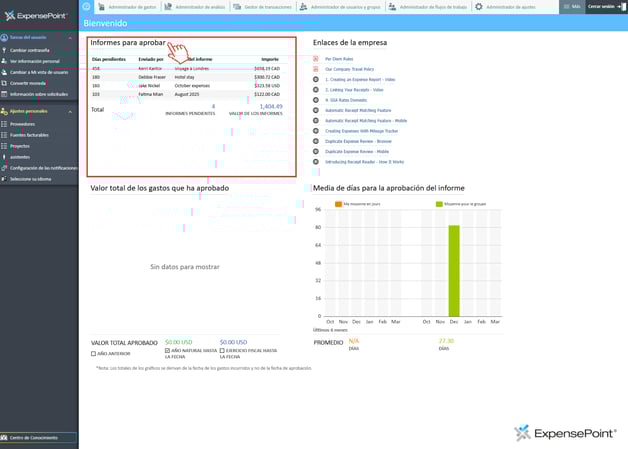The height and width of the screenshot is (449, 628).
Task: Click the Centro de Conocimiento icon
Action: [4, 438]
